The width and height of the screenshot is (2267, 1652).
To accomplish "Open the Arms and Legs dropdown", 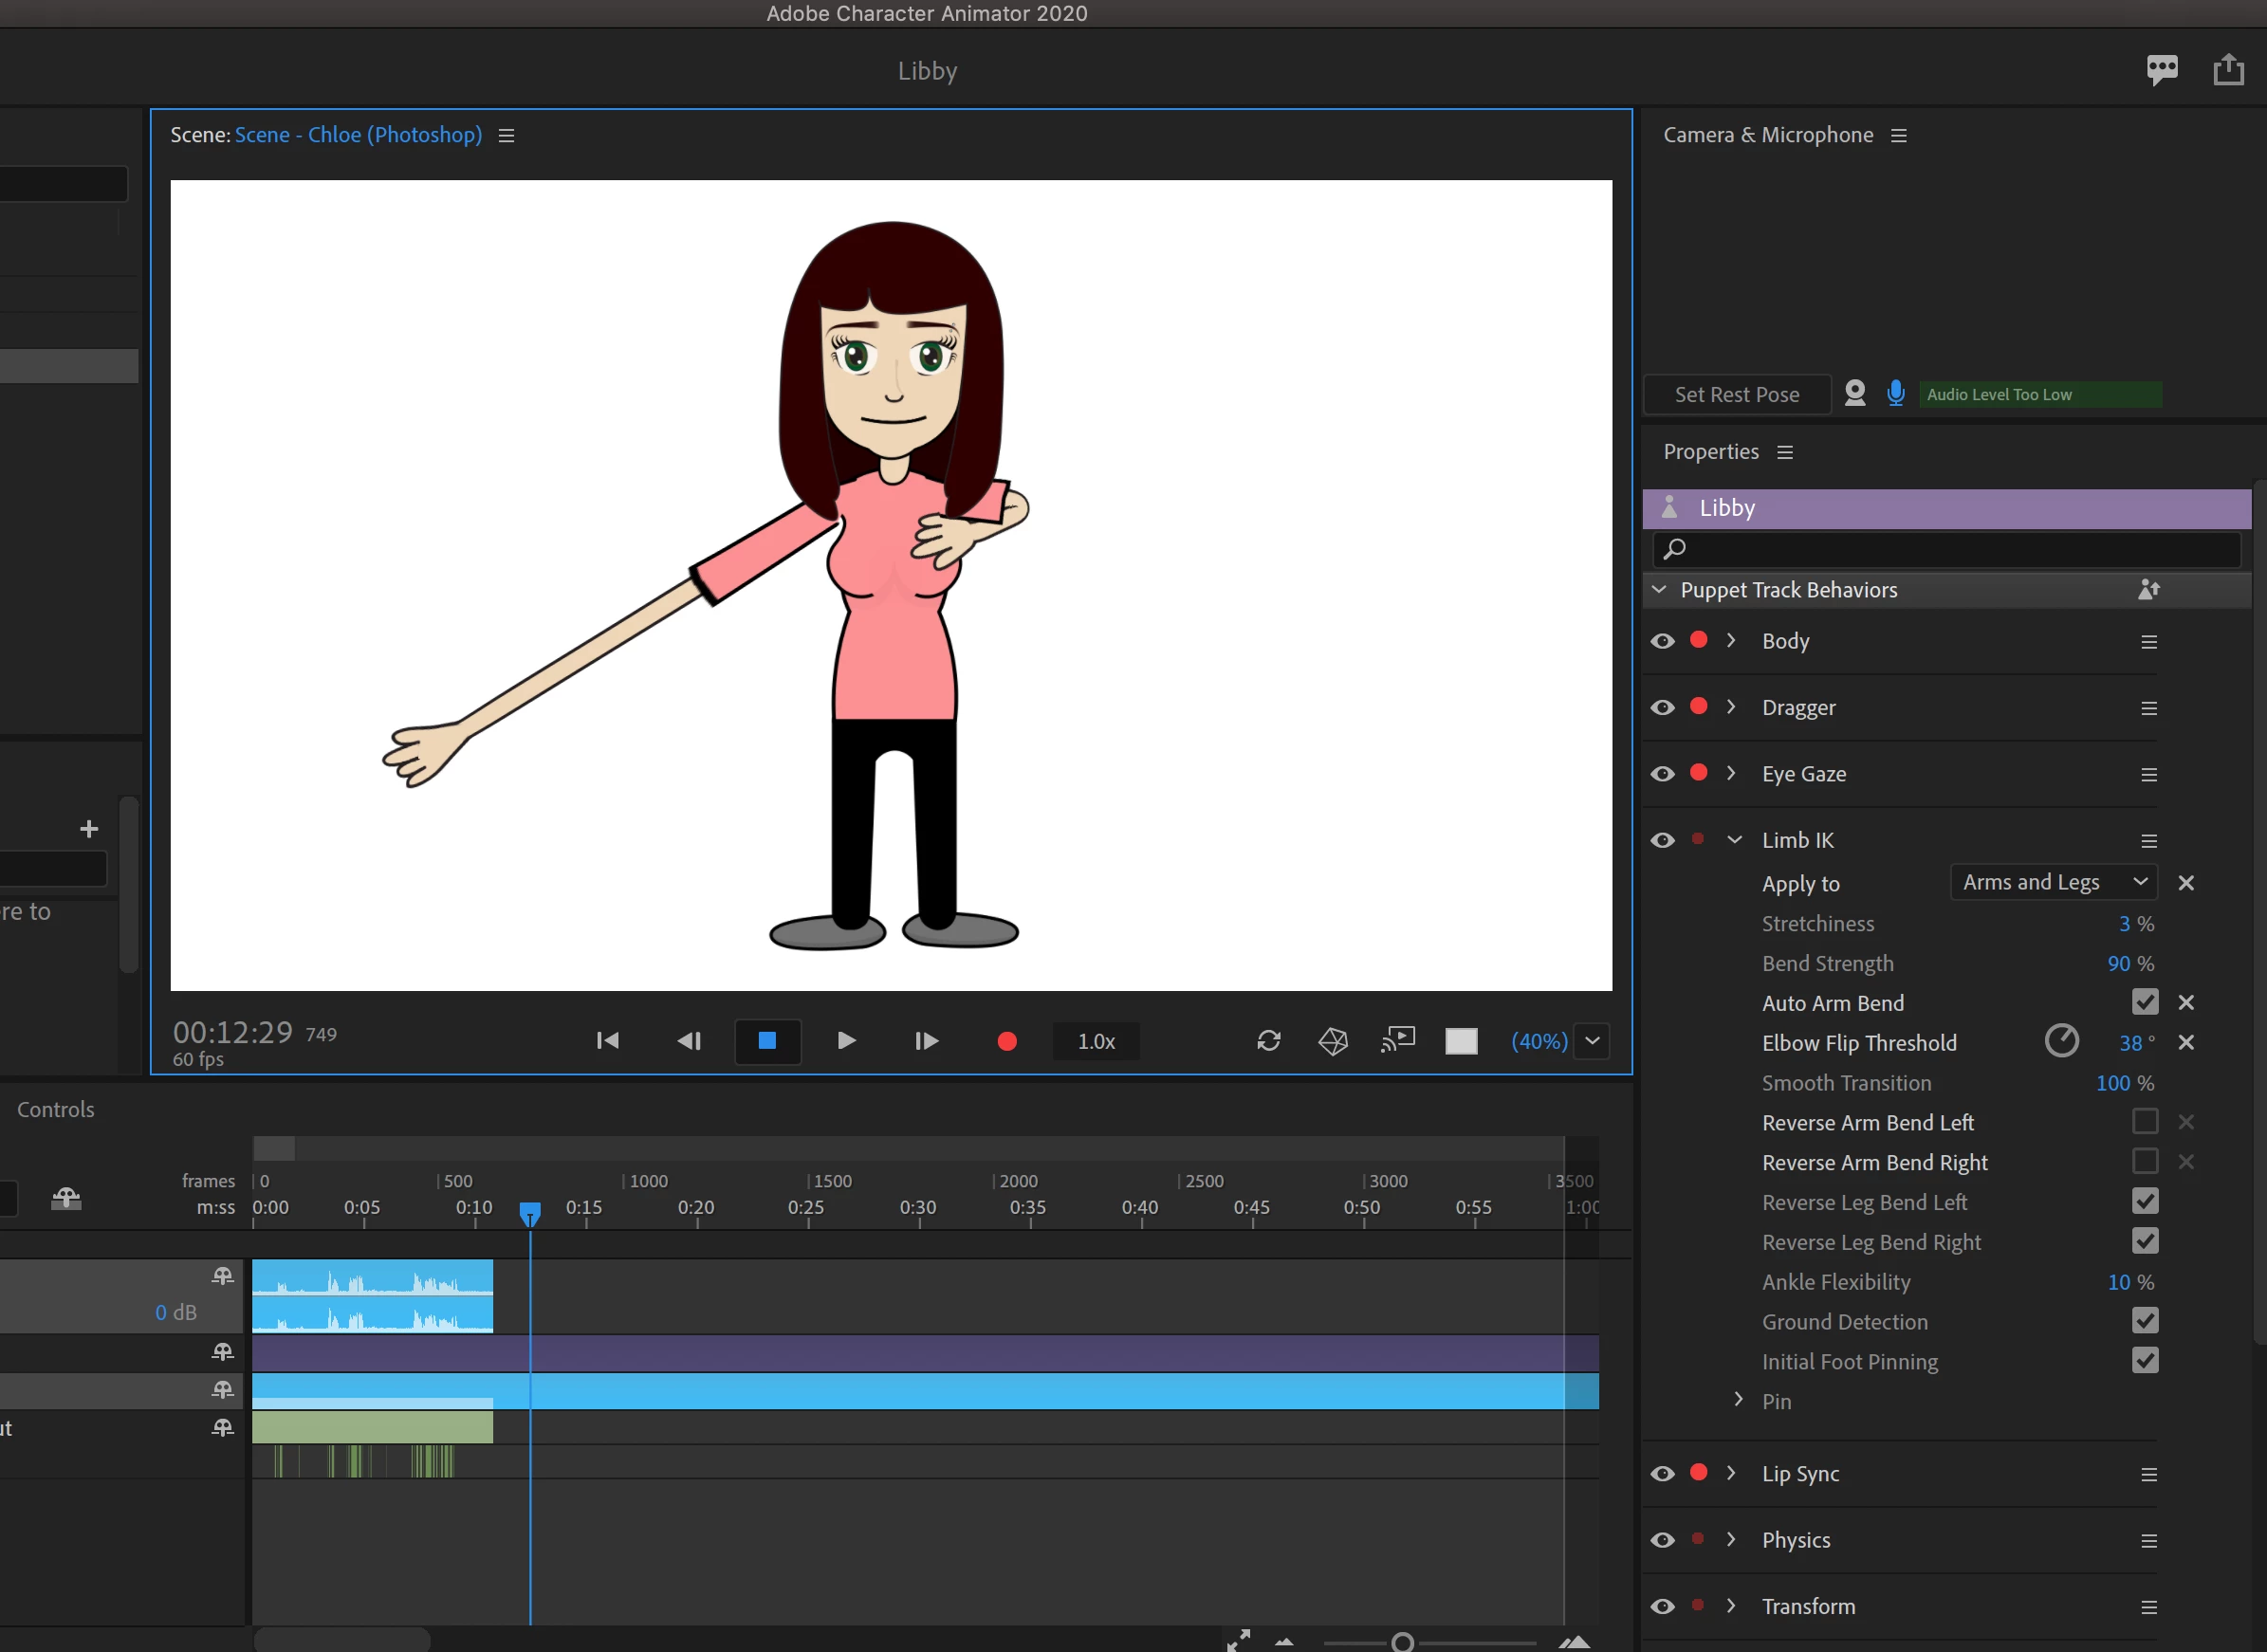I will [x=2053, y=882].
